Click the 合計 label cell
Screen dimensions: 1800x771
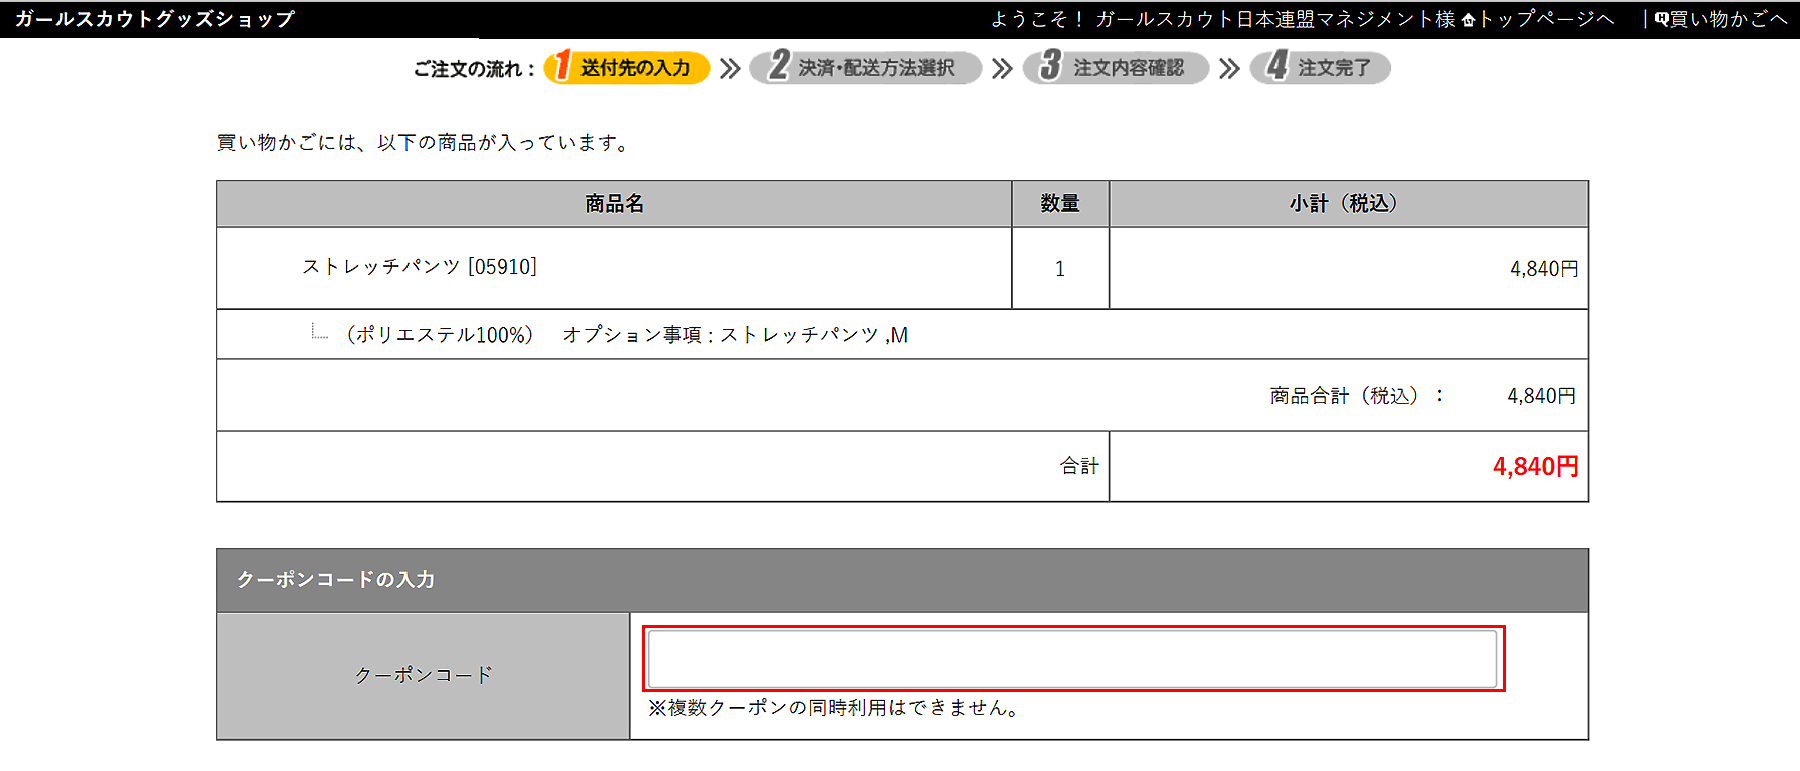[x=663, y=466]
